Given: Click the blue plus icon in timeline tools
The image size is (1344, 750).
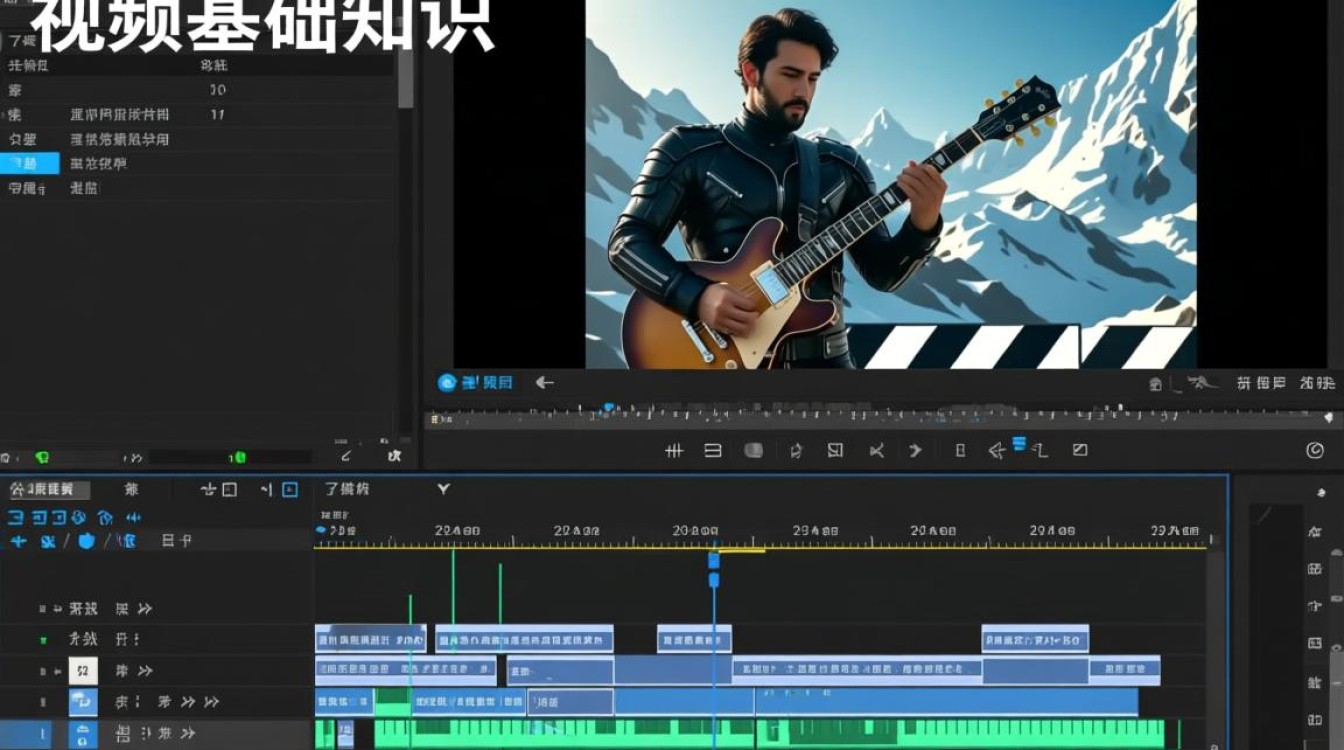Looking at the screenshot, I should pos(18,541).
